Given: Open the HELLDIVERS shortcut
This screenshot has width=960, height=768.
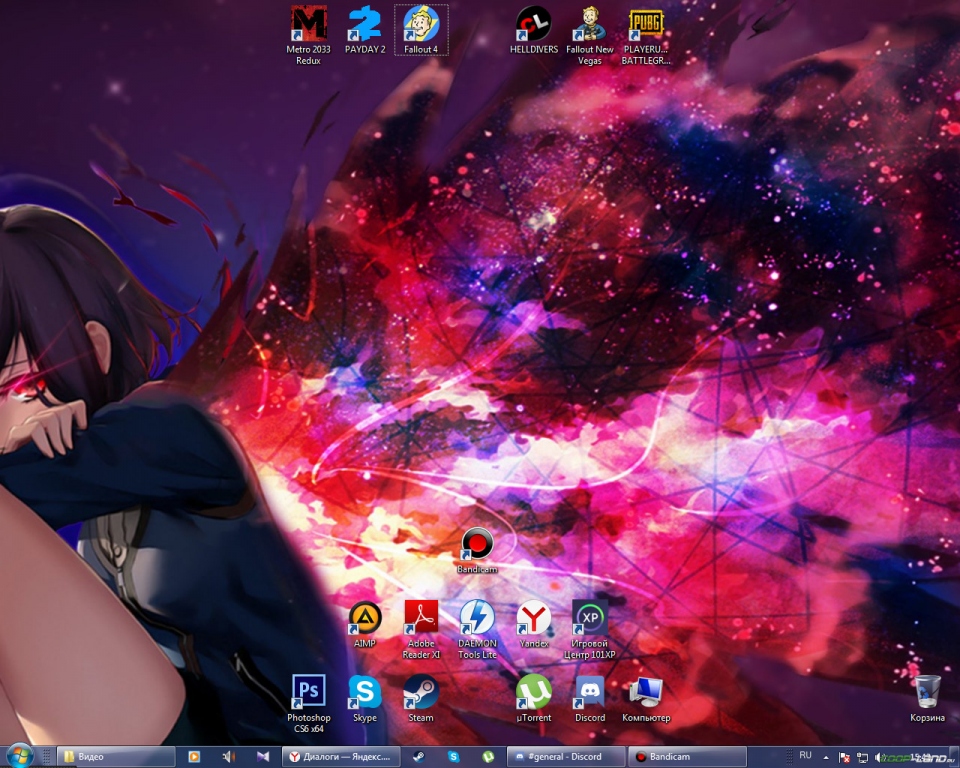Looking at the screenshot, I should [x=533, y=31].
